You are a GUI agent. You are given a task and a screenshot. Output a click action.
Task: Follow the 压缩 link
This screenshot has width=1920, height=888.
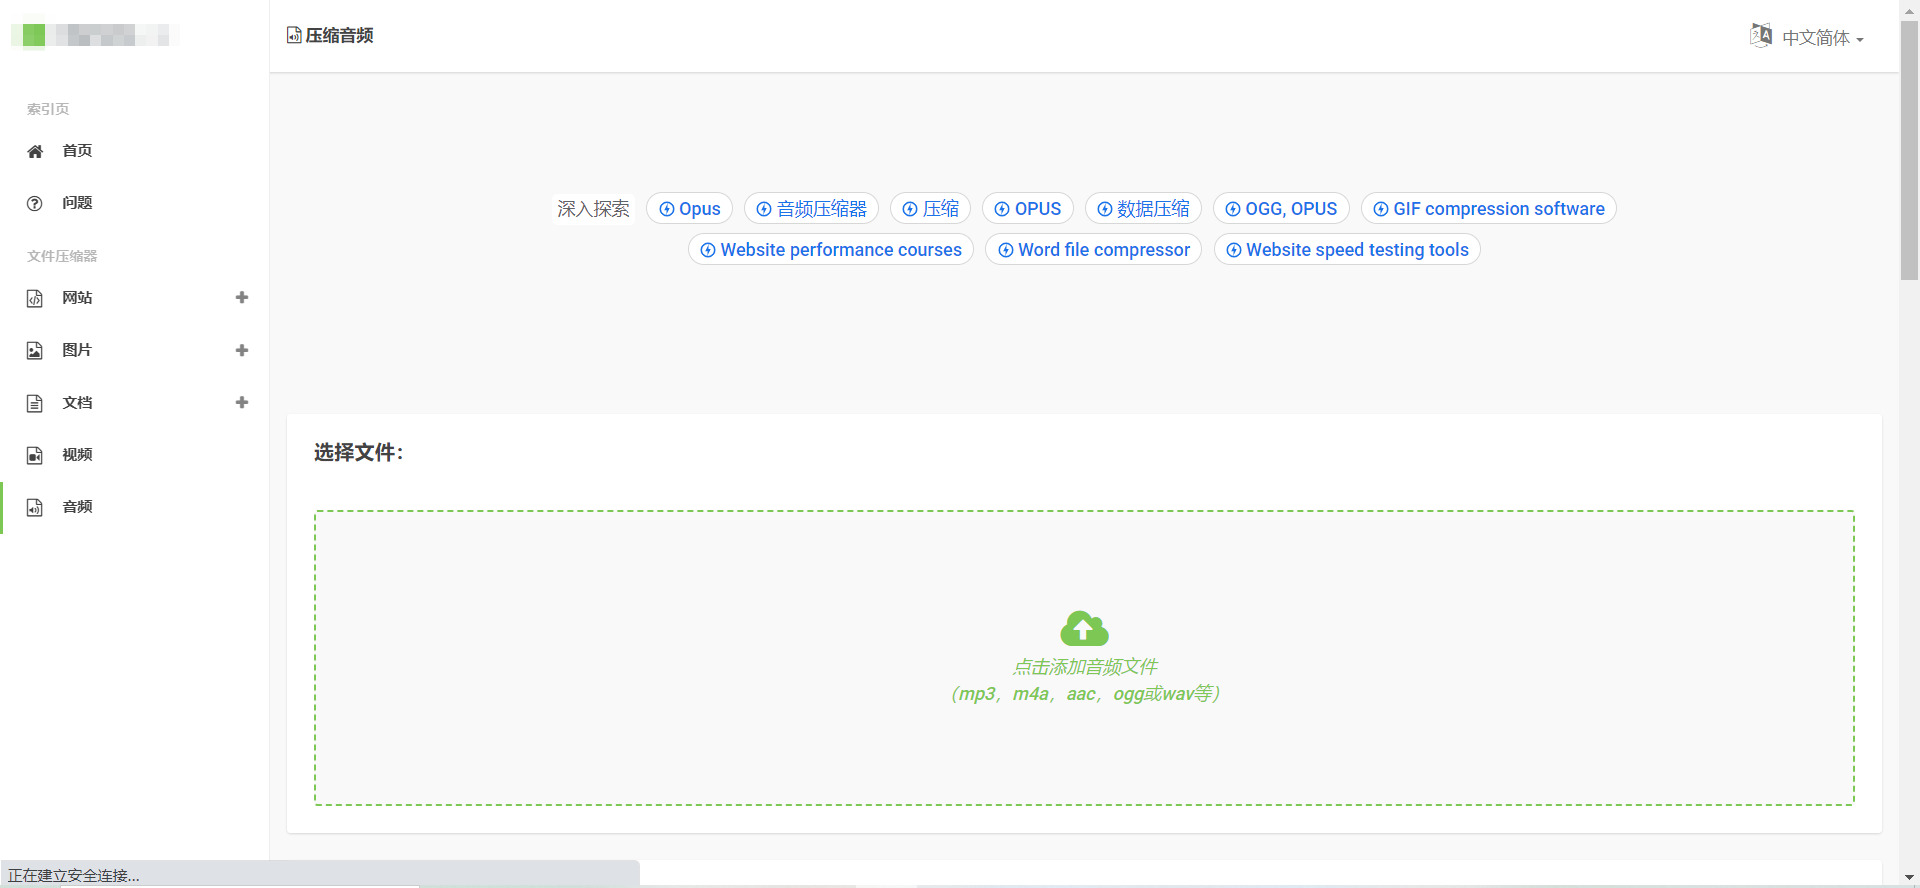[931, 208]
